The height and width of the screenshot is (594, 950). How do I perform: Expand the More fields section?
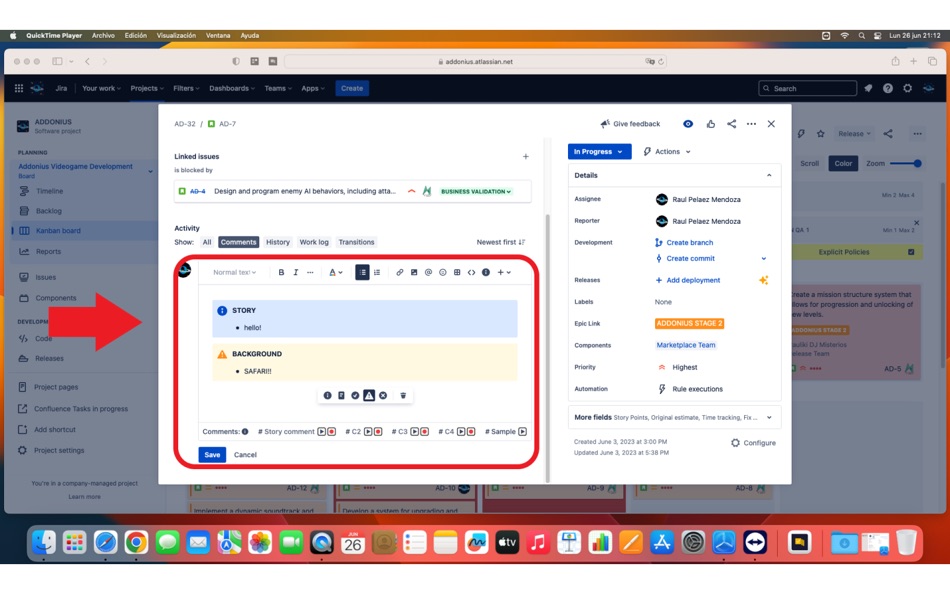[769, 418]
